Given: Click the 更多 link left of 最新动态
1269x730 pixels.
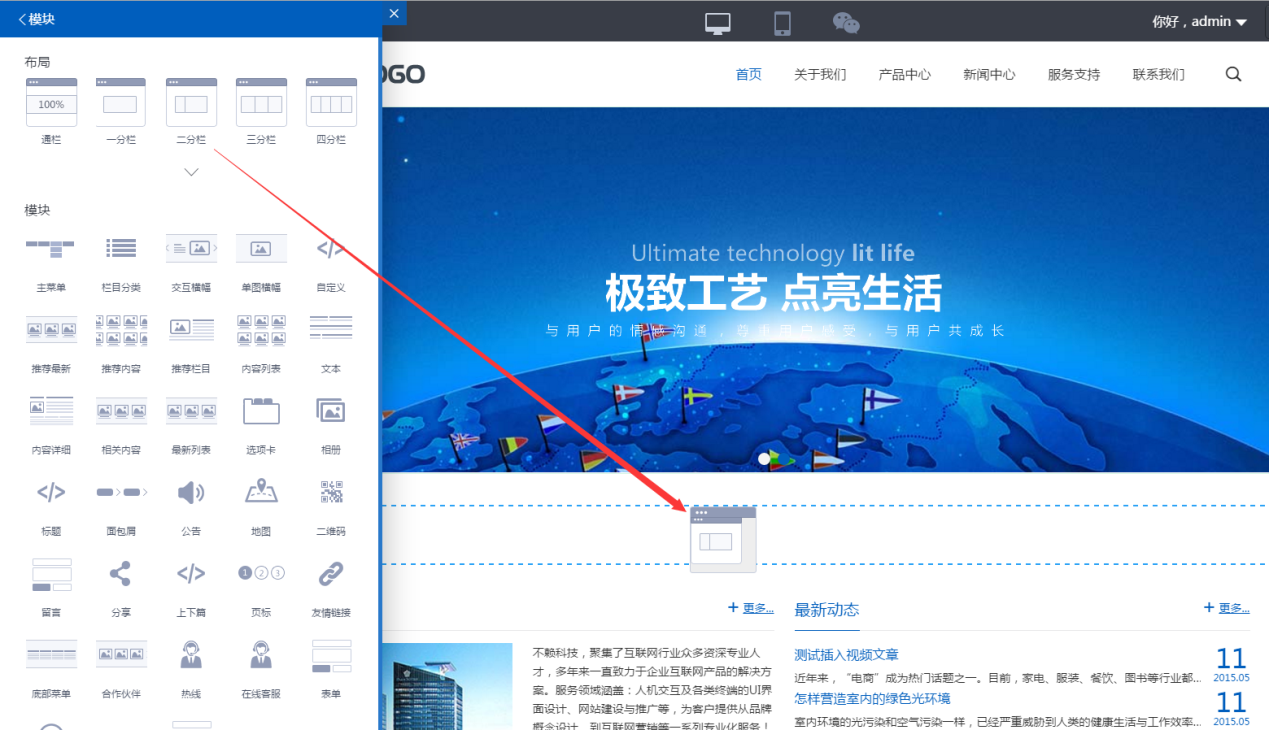Looking at the screenshot, I should pyautogui.click(x=751, y=608).
